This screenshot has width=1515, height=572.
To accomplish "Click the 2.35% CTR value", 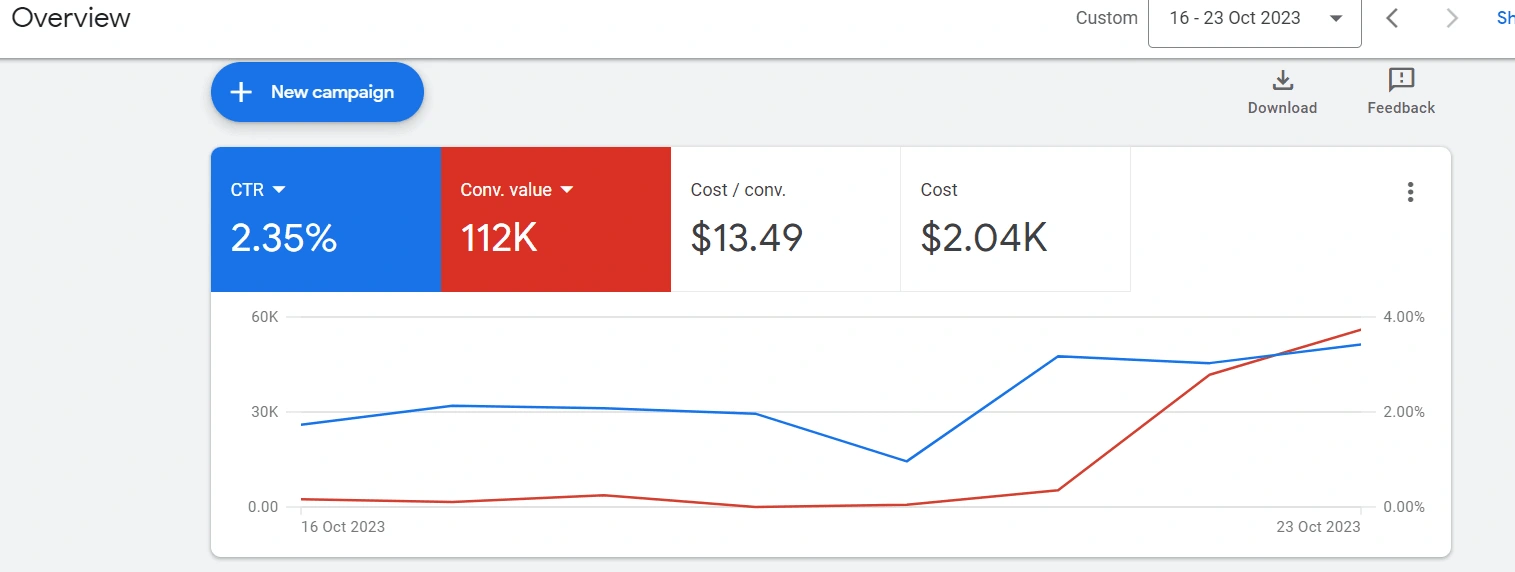I will pos(284,238).
